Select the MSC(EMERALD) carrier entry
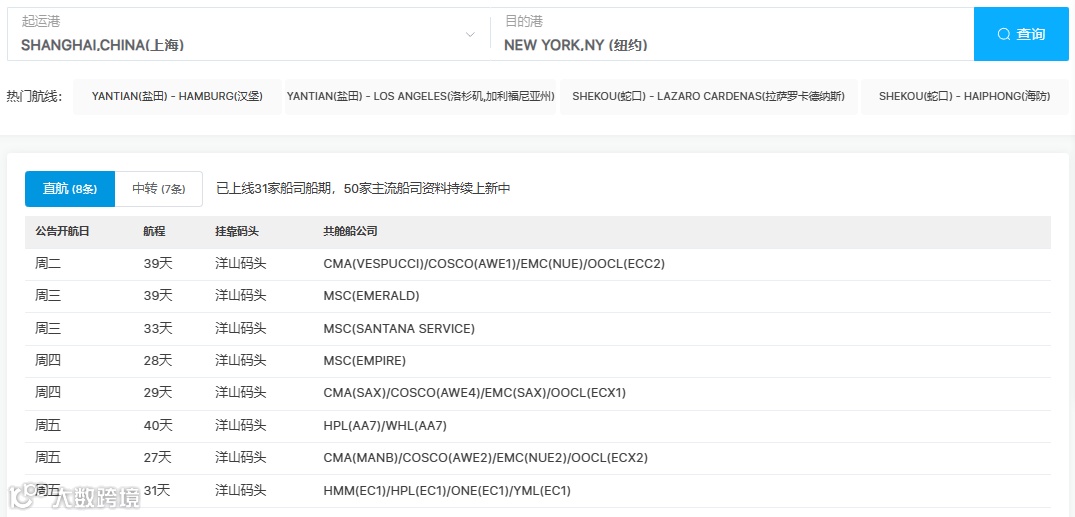This screenshot has height=517, width=1075. [x=371, y=296]
